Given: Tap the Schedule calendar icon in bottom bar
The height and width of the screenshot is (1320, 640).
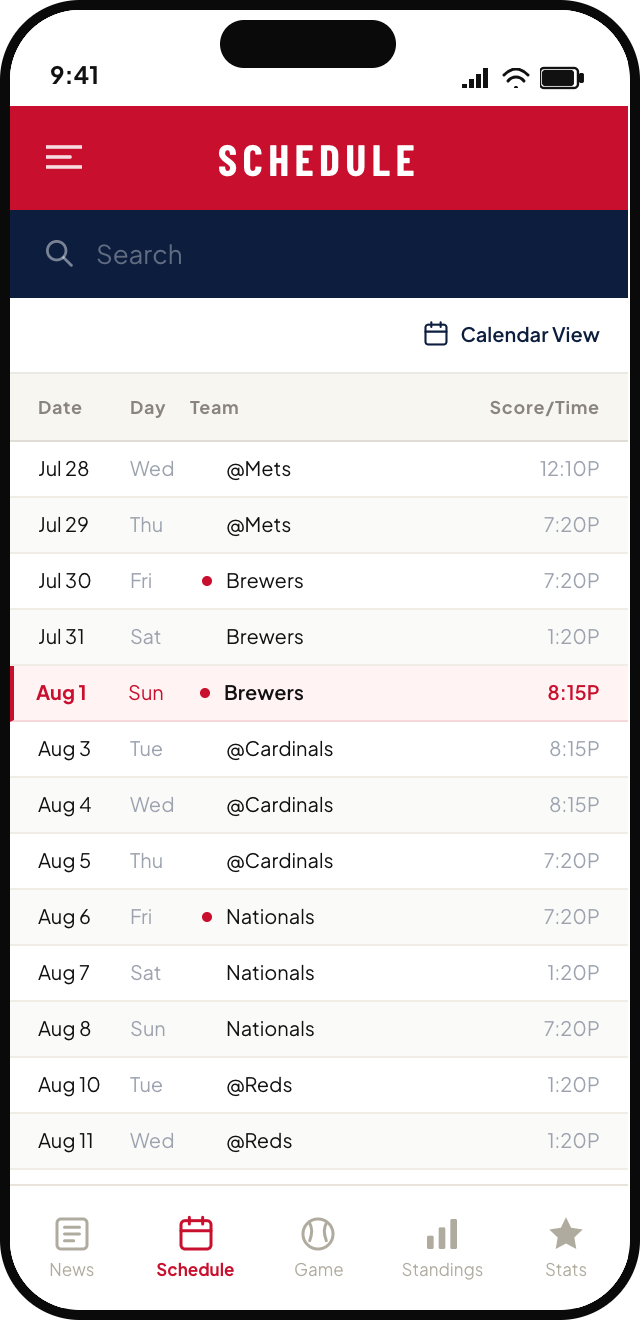Looking at the screenshot, I should (196, 1234).
